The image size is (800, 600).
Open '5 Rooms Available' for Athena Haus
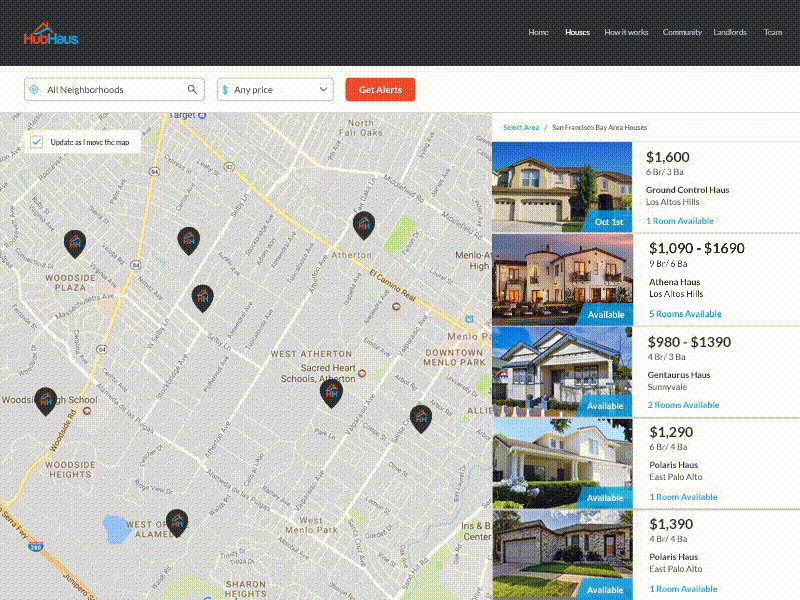(x=685, y=314)
